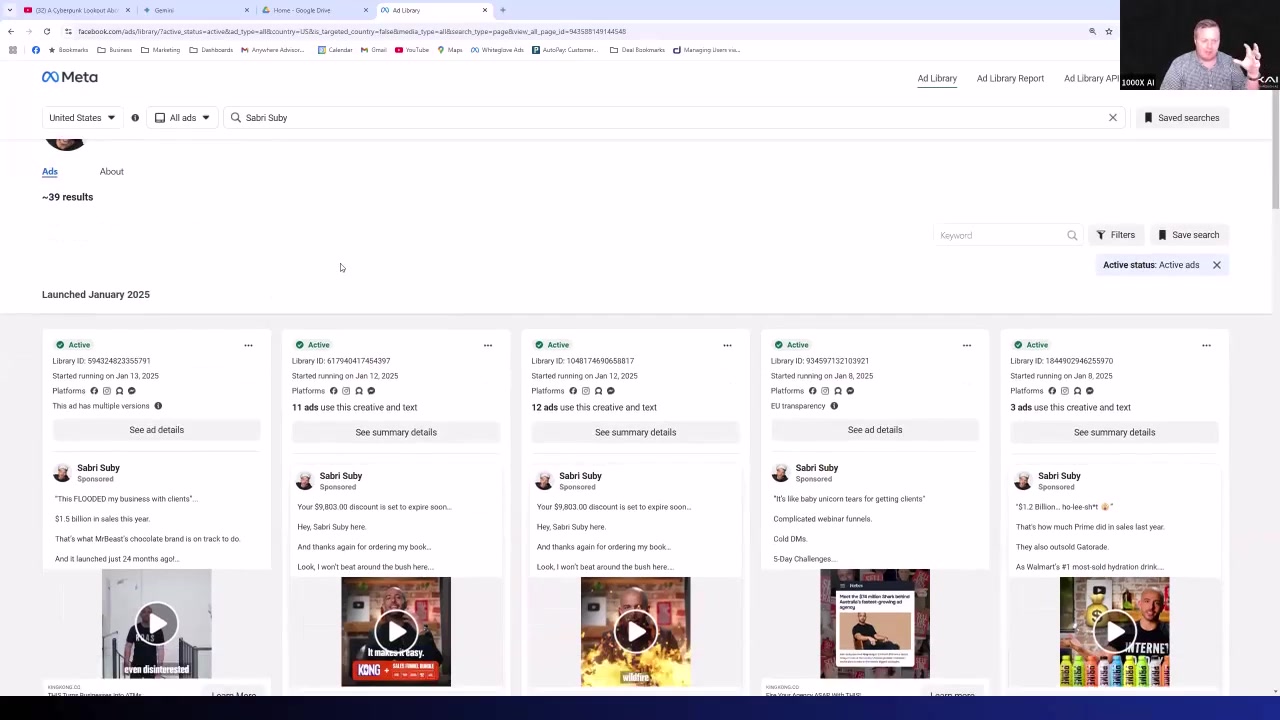Image resolution: width=1280 pixels, height=720 pixels.
Task: Click Instagram platform icon on ad 617940417454397
Action: point(346,391)
